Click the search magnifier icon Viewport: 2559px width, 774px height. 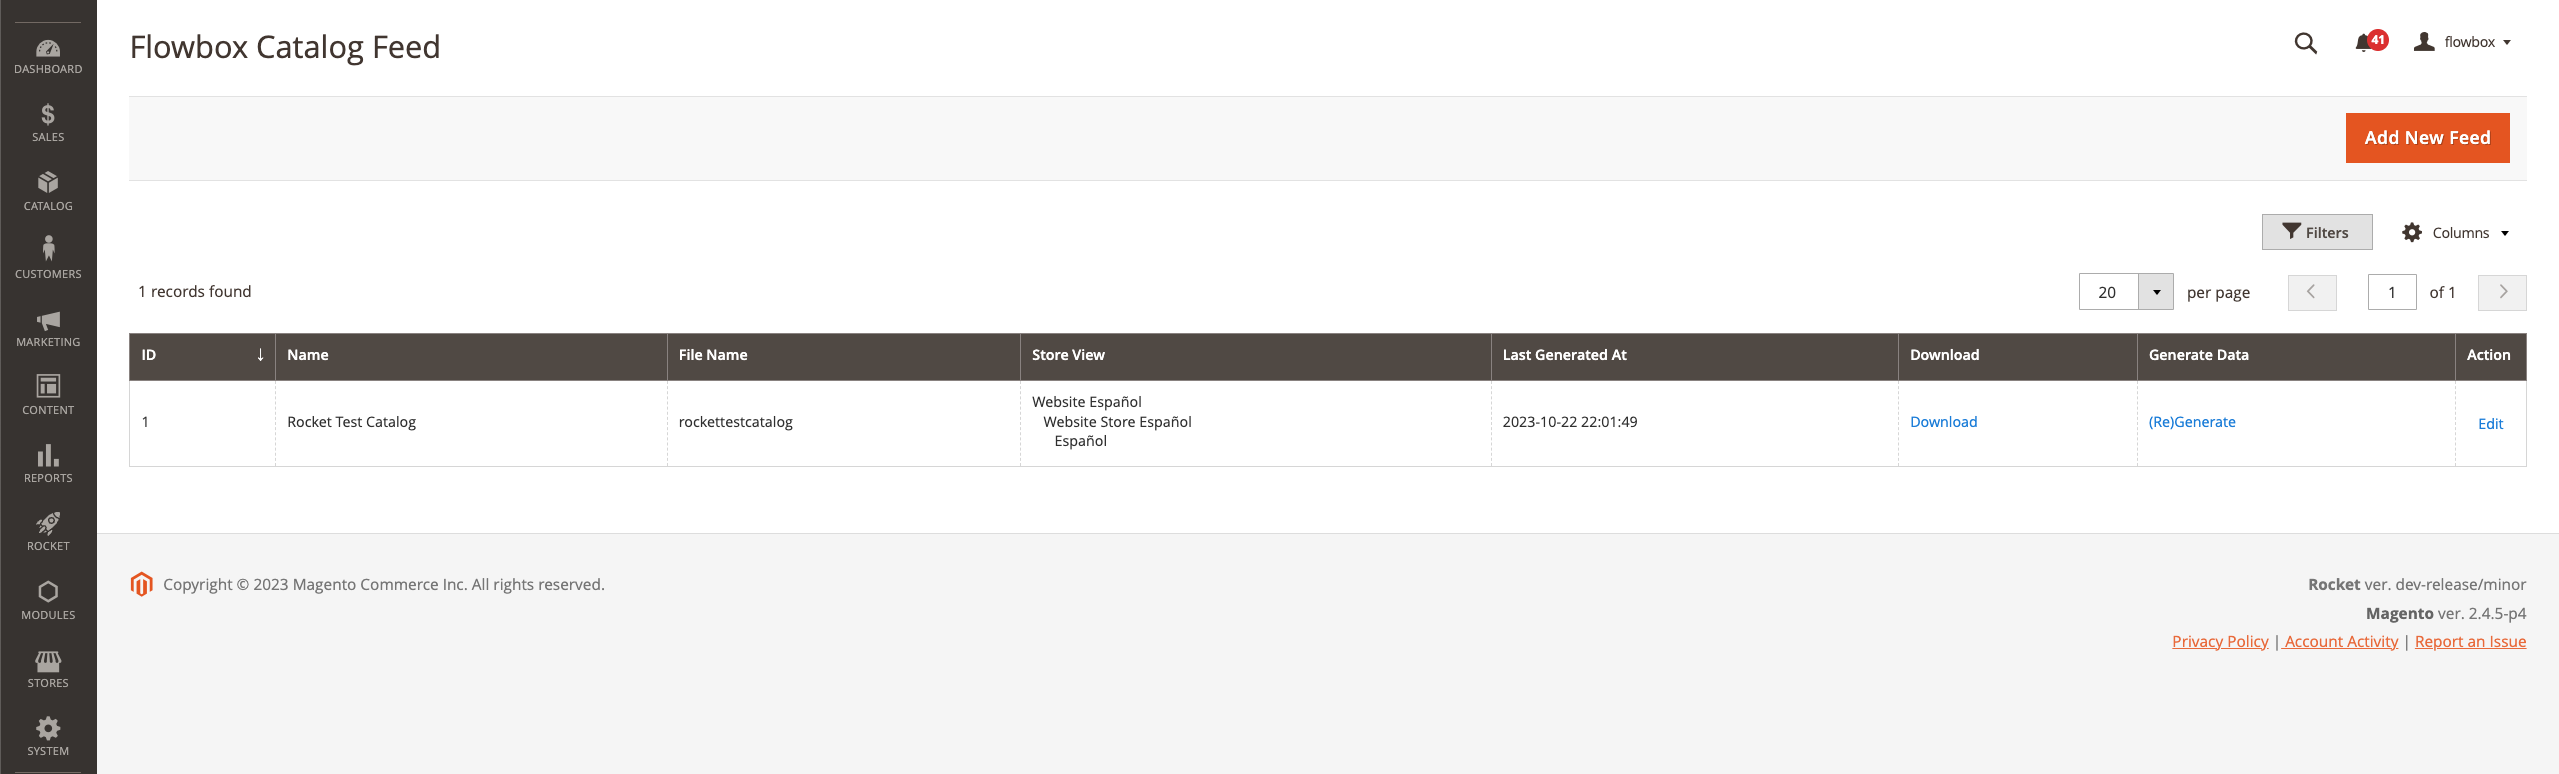pyautogui.click(x=2305, y=43)
